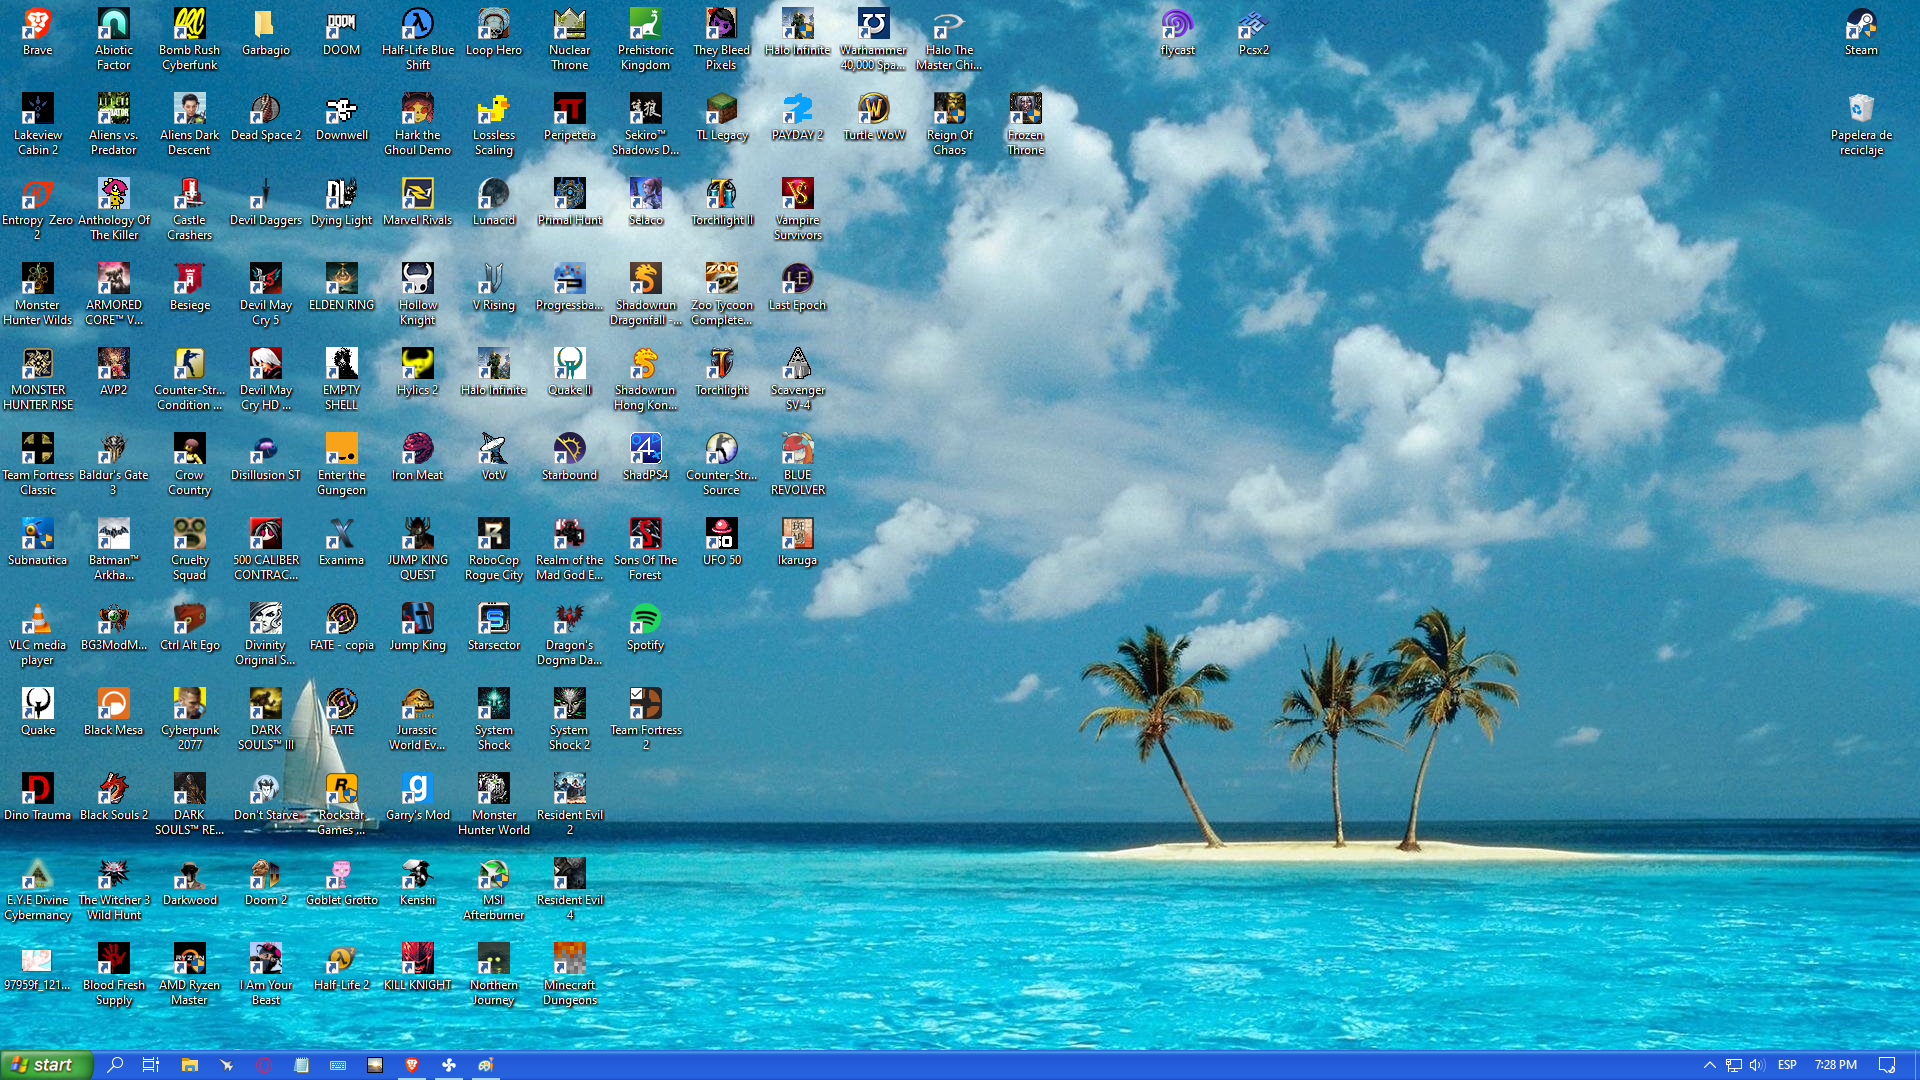
Task: Select the Marvel Rivals shortcut
Action: tap(418, 202)
